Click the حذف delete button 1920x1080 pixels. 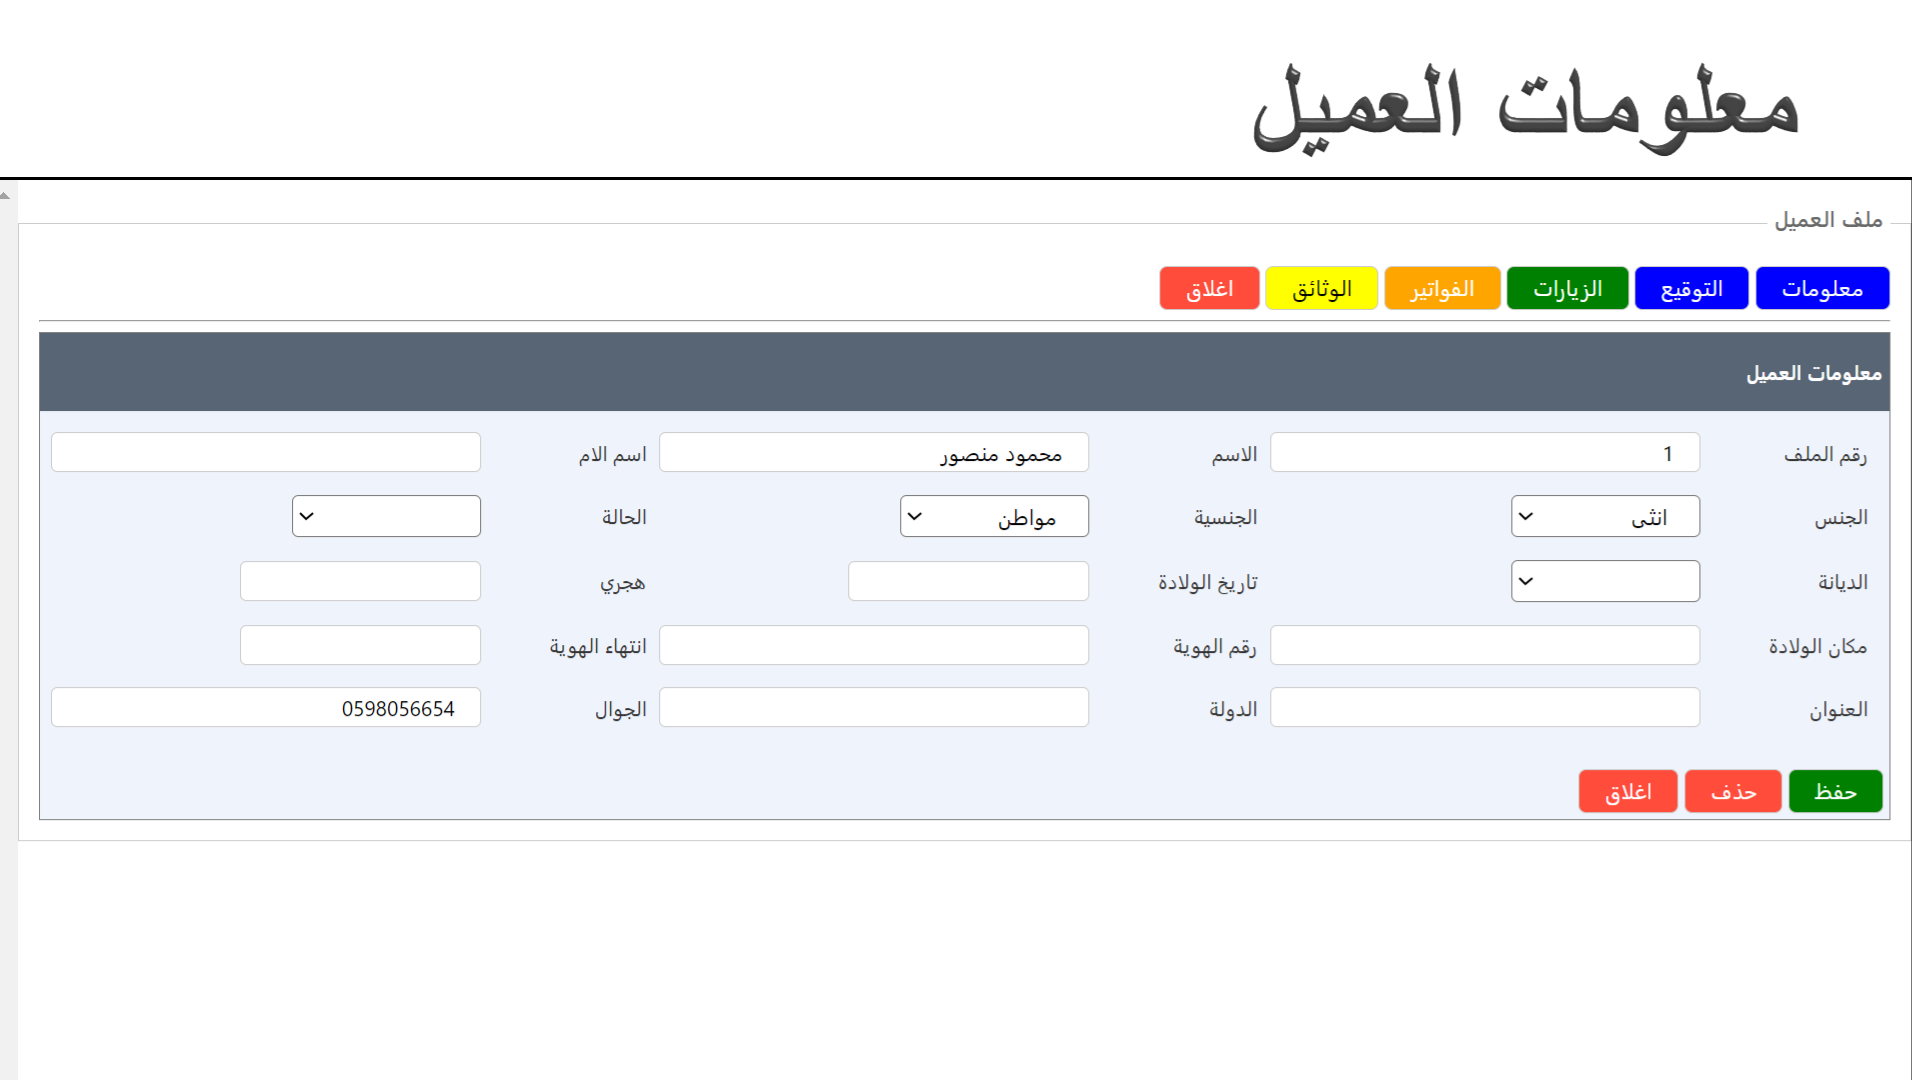[x=1732, y=792]
